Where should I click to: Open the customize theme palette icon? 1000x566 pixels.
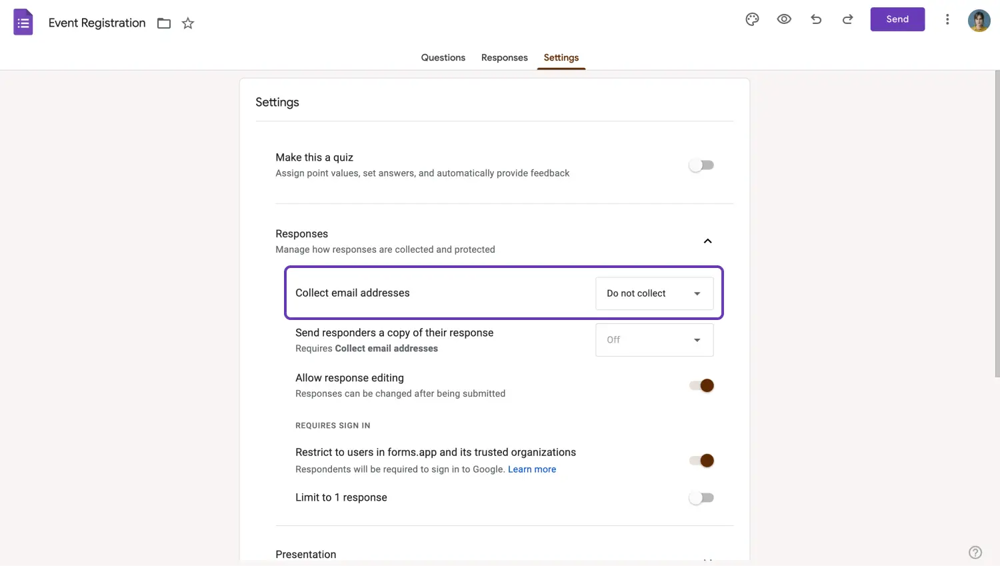tap(752, 19)
